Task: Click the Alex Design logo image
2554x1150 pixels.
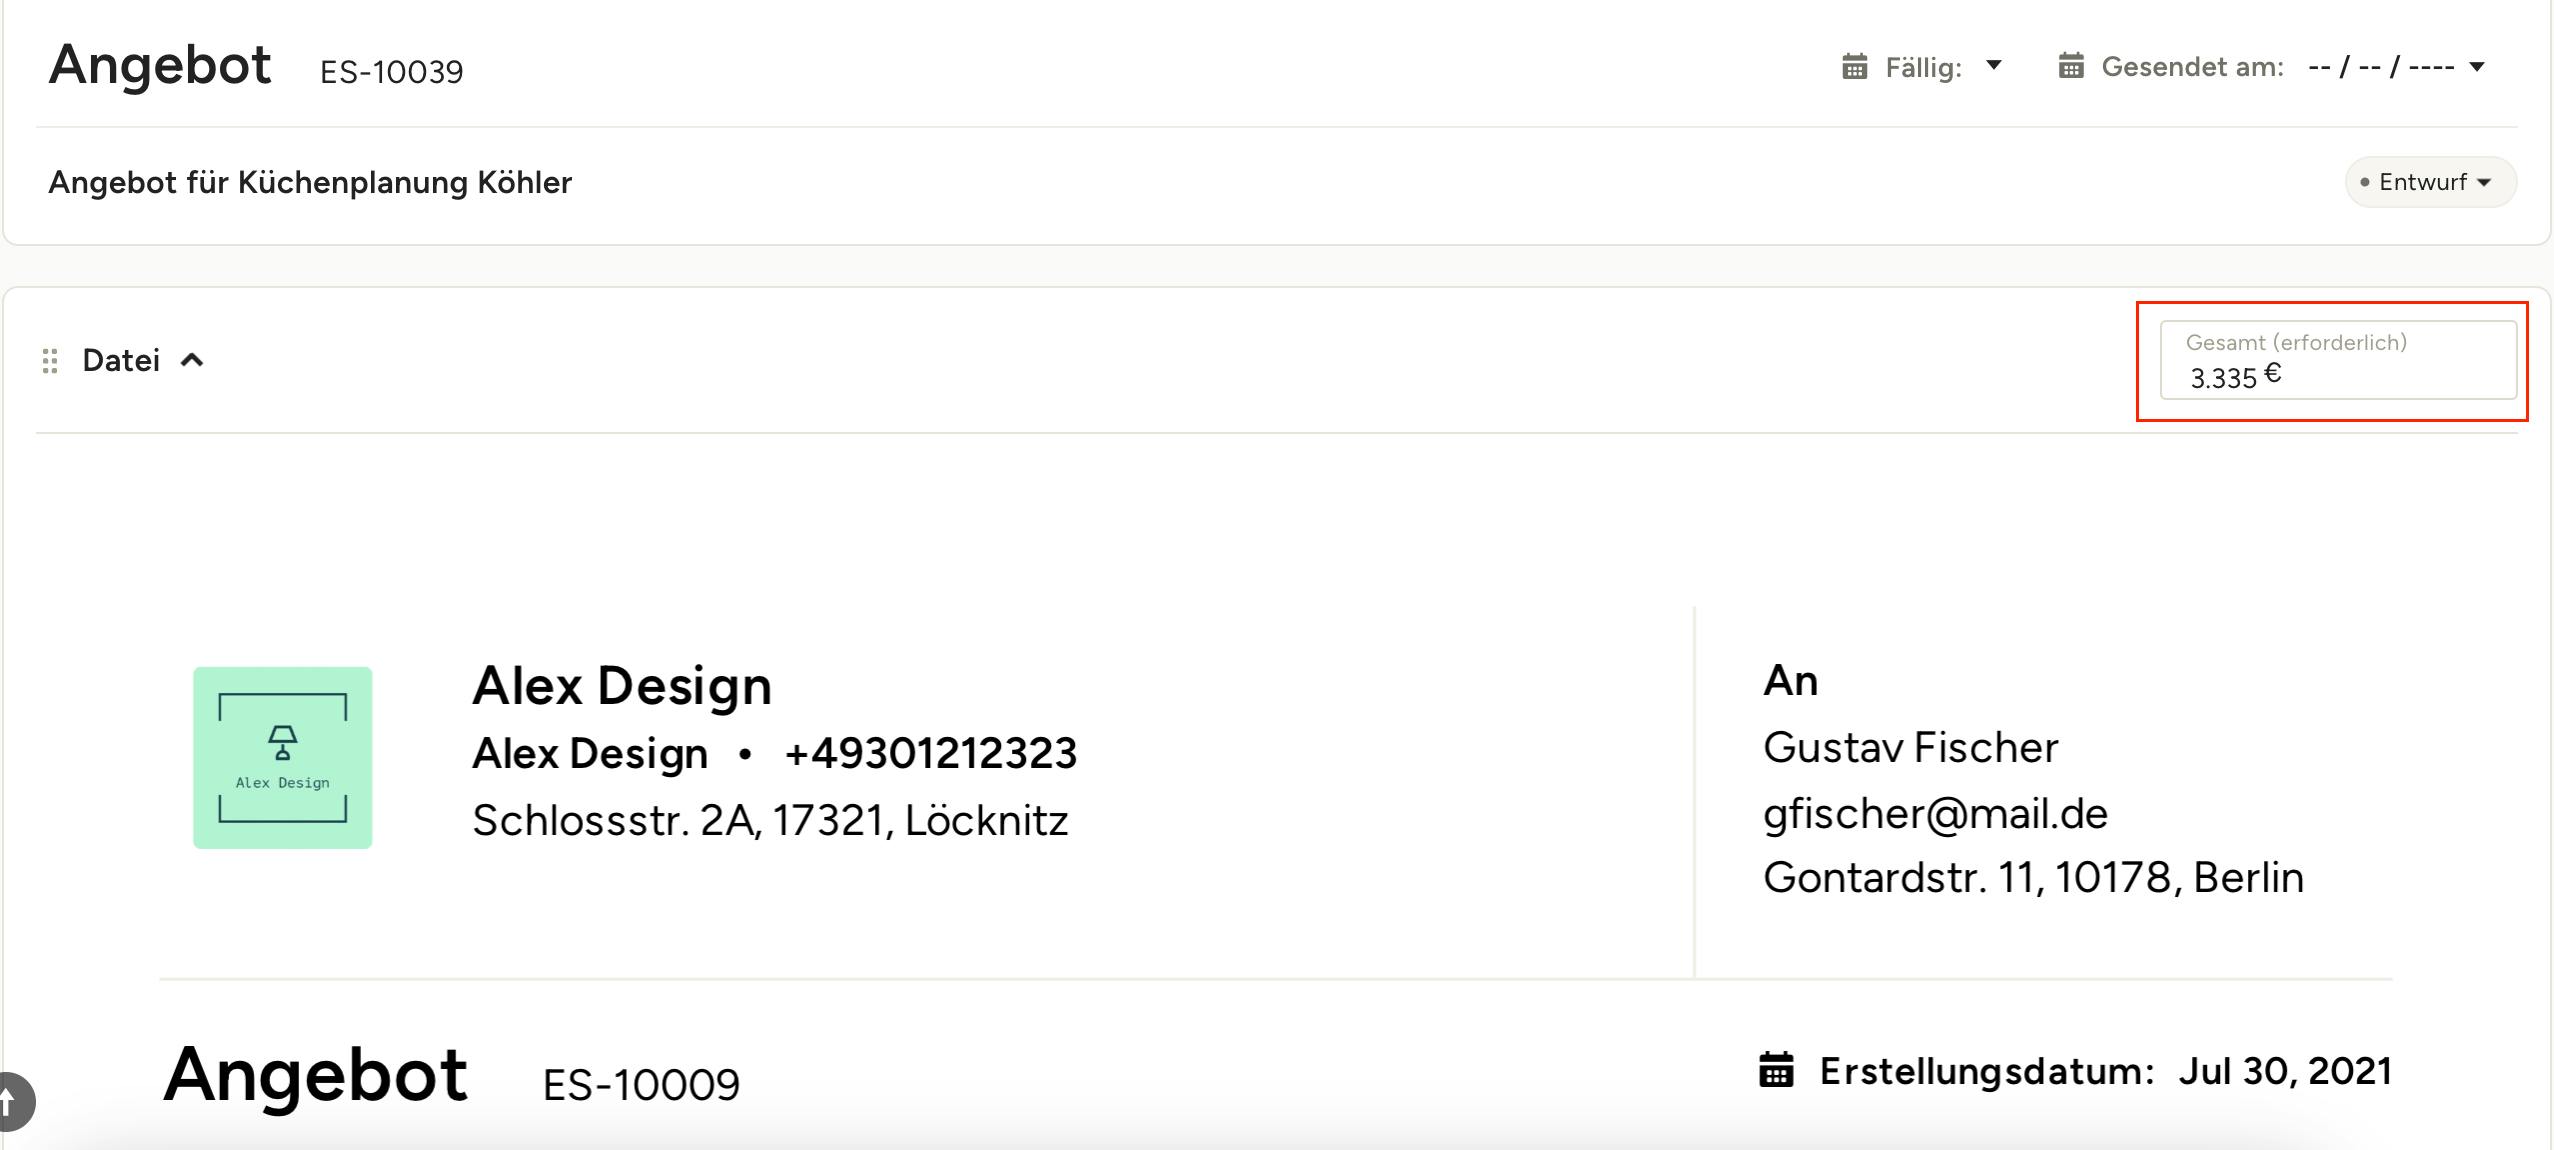Action: pyautogui.click(x=283, y=758)
